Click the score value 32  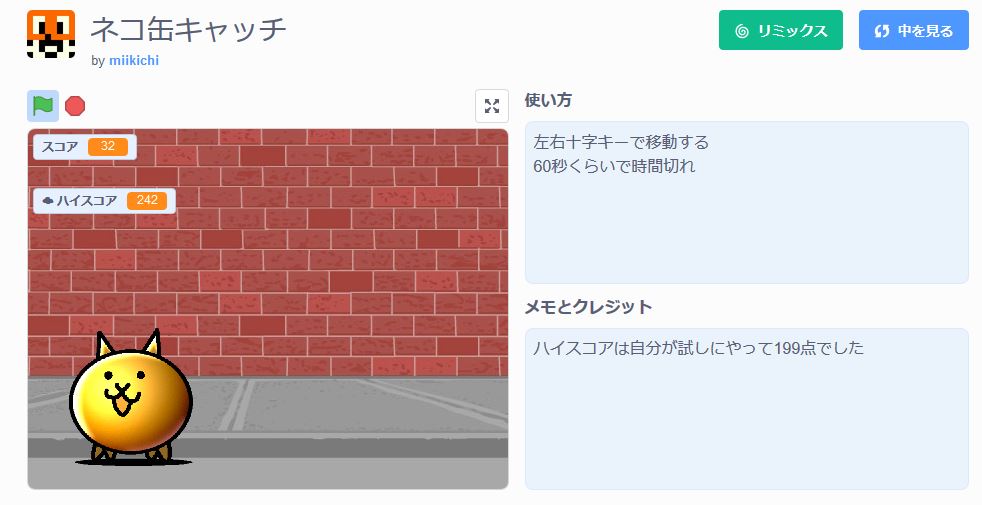108,147
